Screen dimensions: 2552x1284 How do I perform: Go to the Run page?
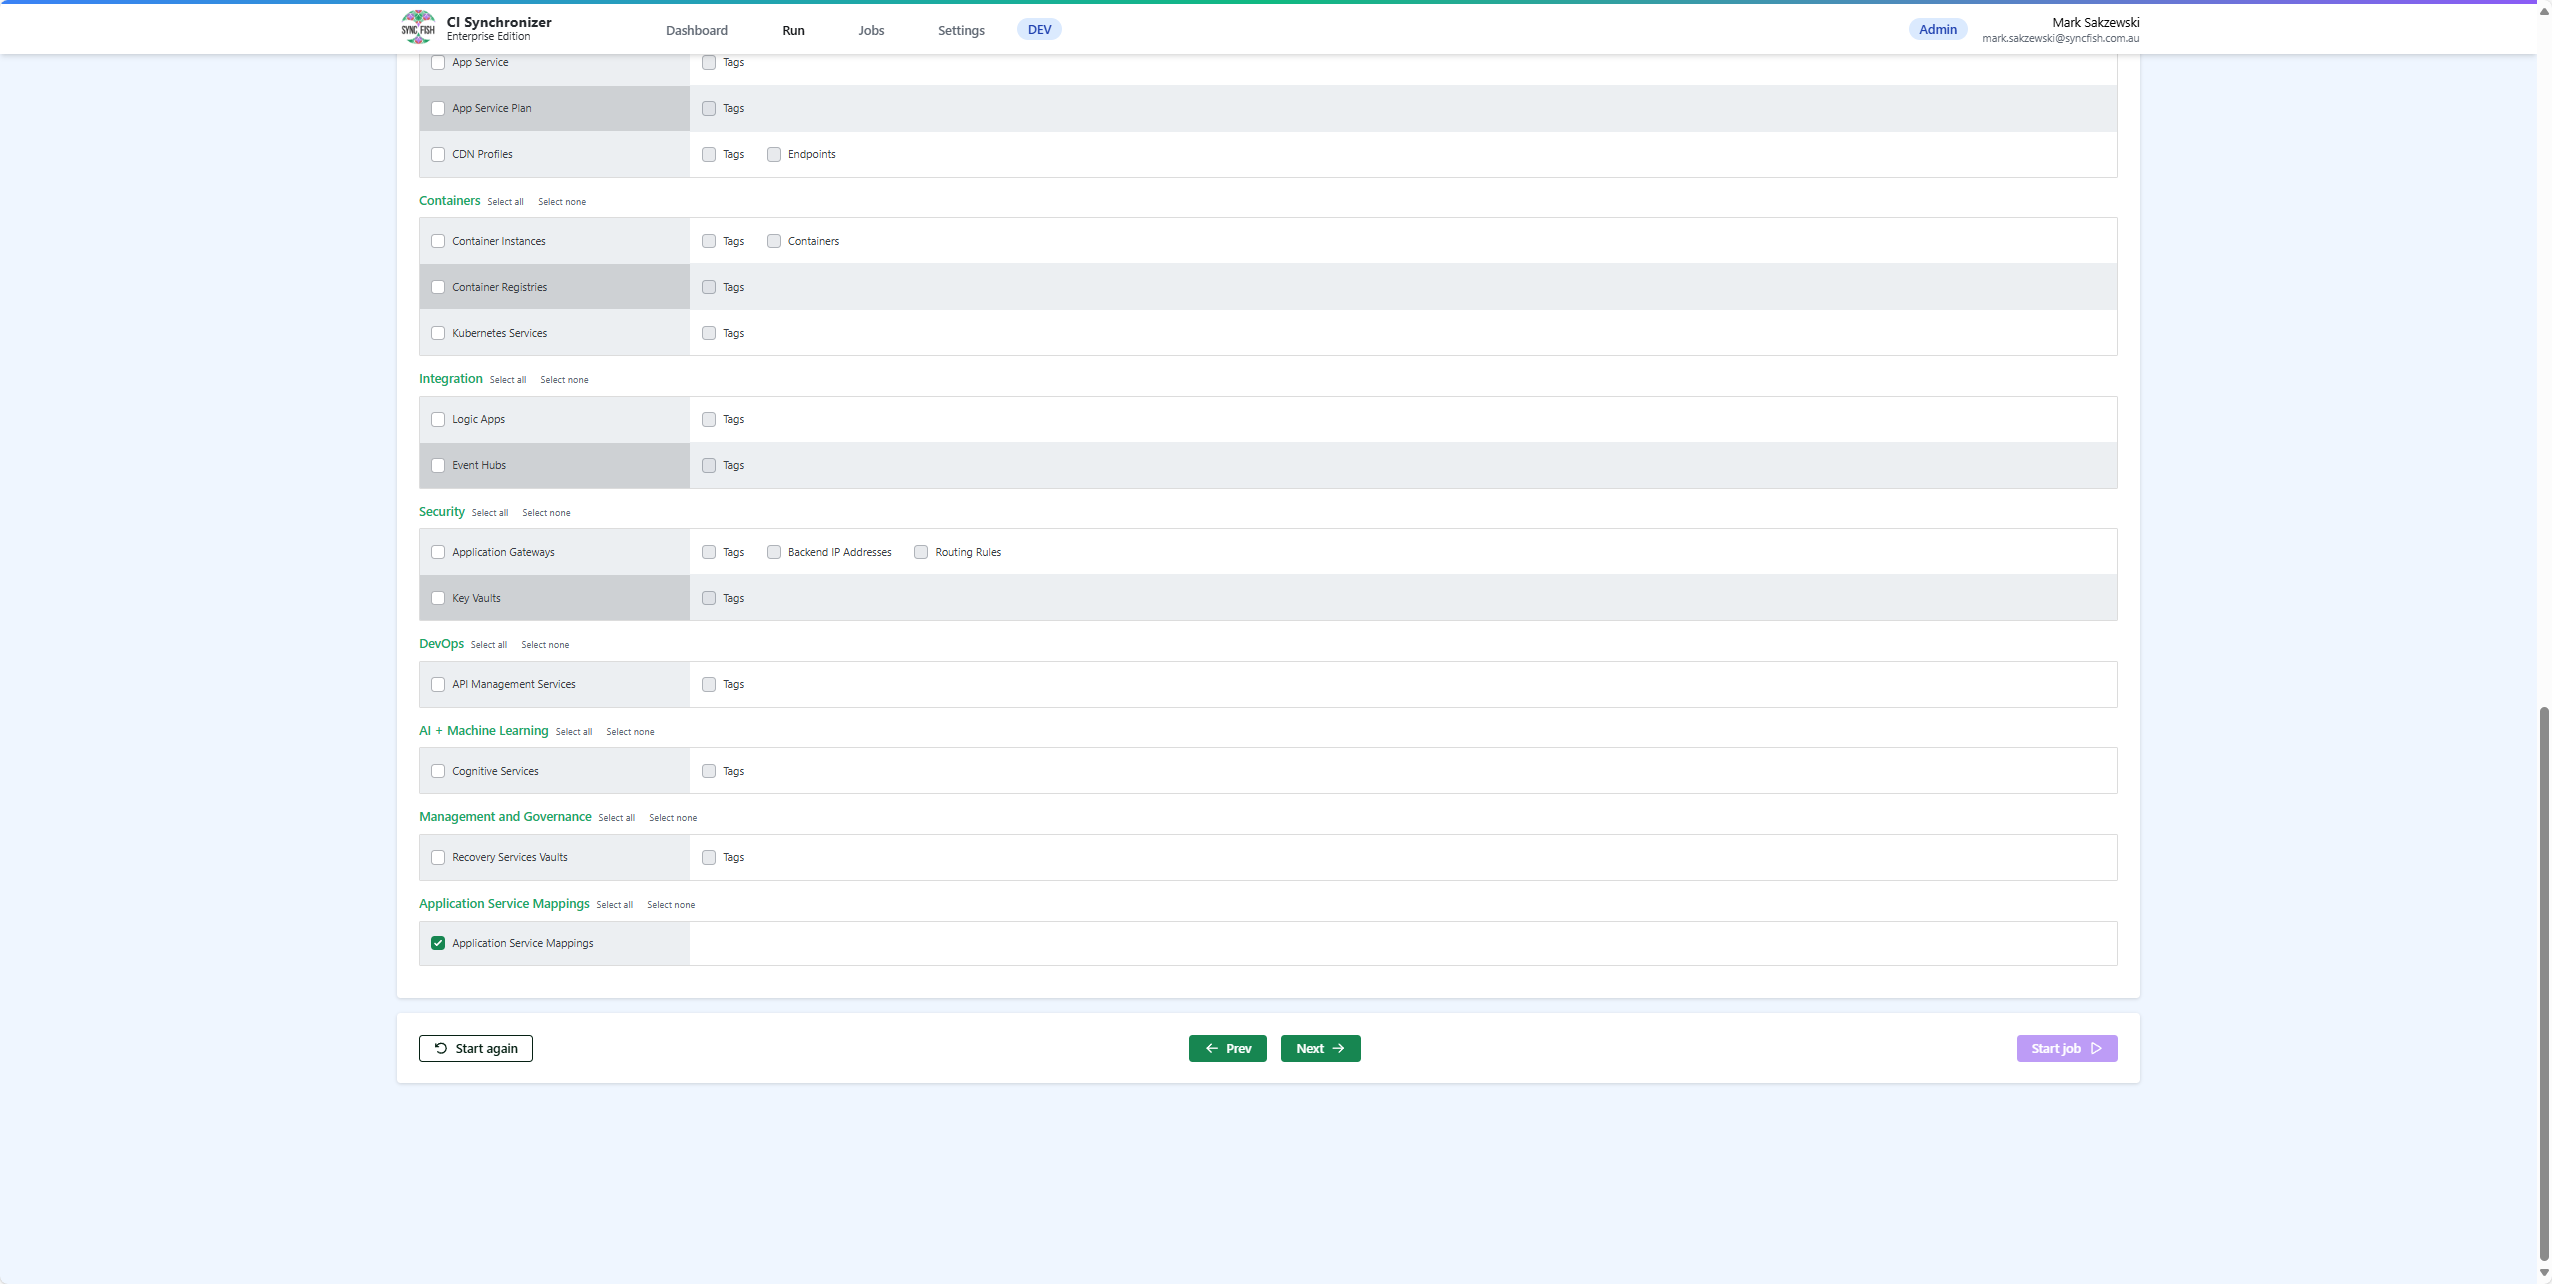pyautogui.click(x=793, y=30)
